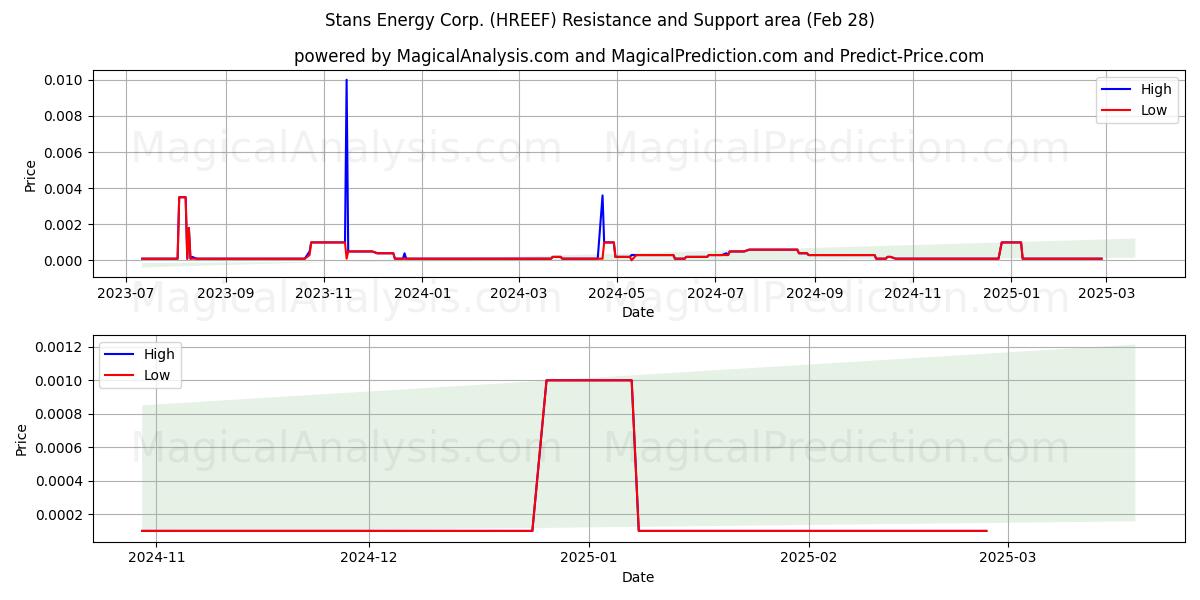Click the '0.008' price tick label

point(65,116)
